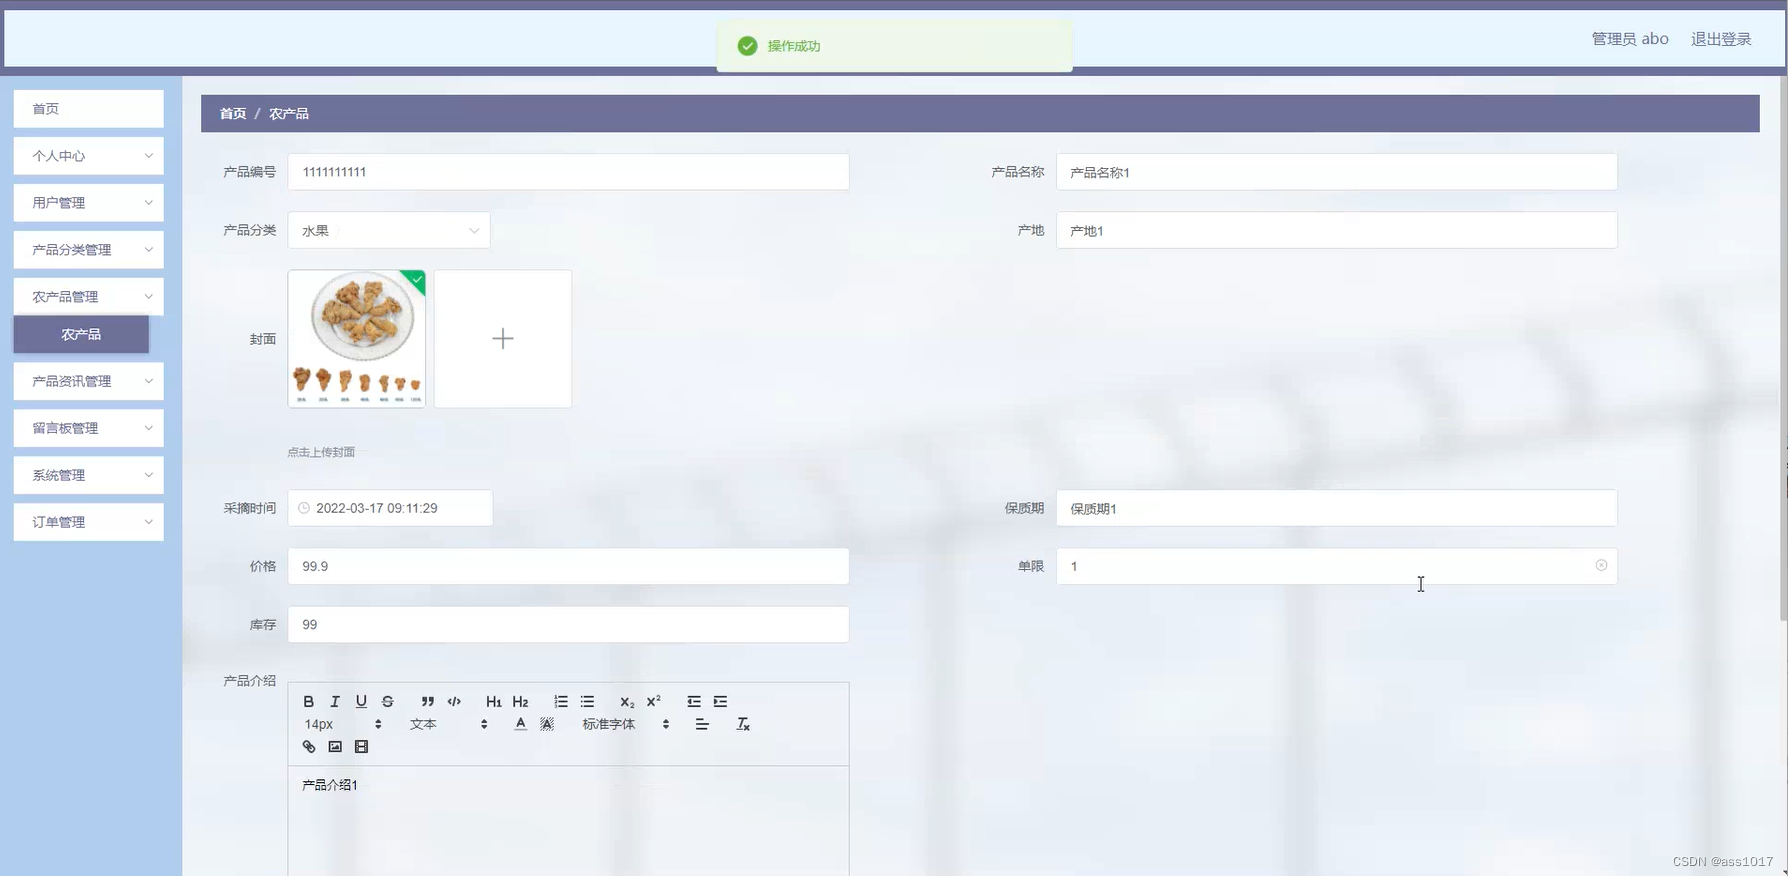Open the 文本 heading type dropdown
Image resolution: width=1788 pixels, height=876 pixels.
coord(449,724)
